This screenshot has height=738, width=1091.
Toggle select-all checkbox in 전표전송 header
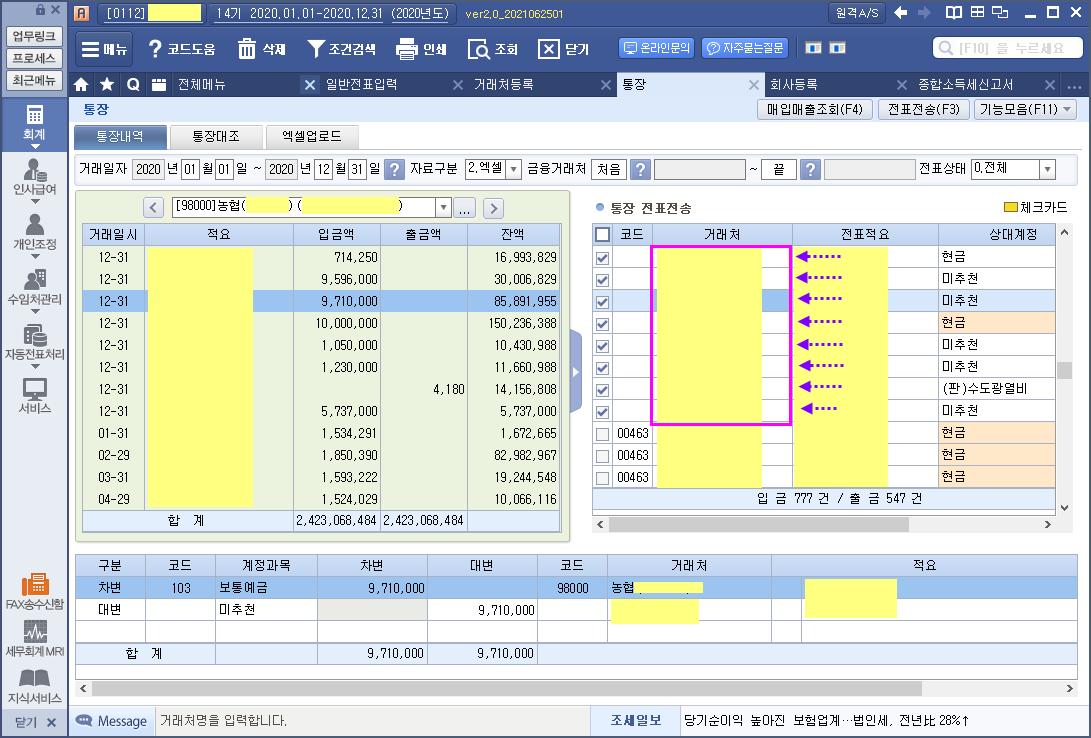click(602, 235)
